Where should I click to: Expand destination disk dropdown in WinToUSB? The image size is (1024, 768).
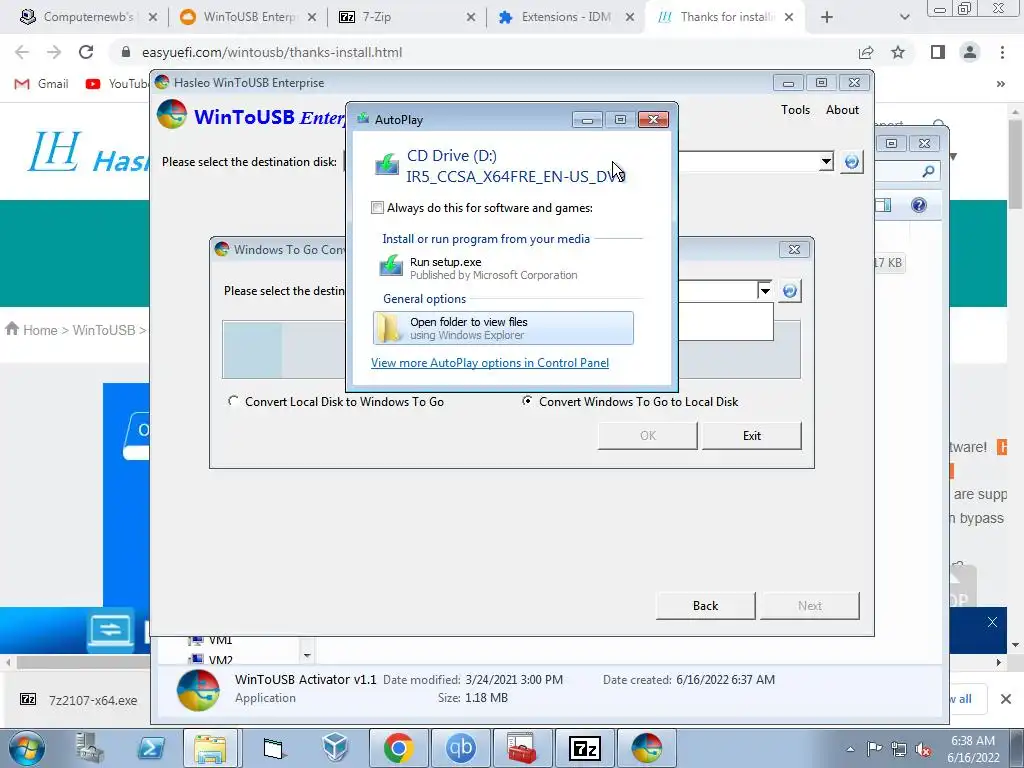pyautogui.click(x=826, y=161)
